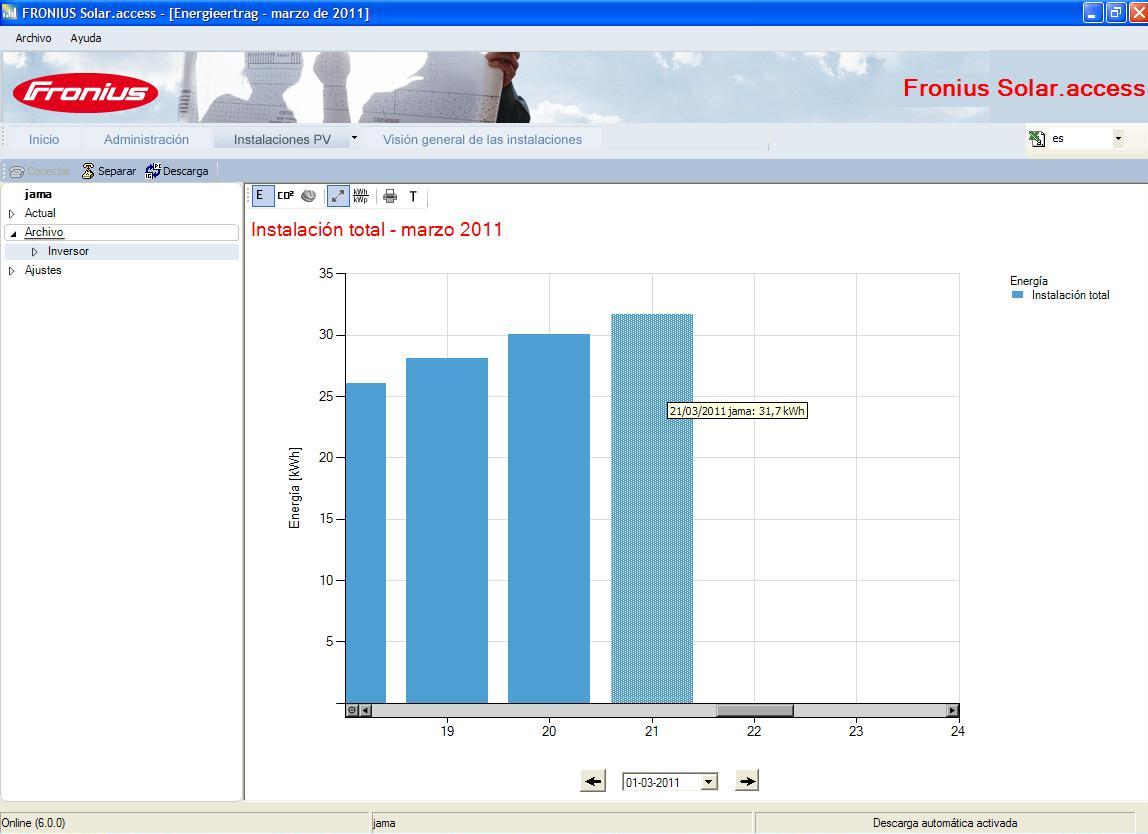Toggle the auto-scale arrows icon

[x=338, y=196]
